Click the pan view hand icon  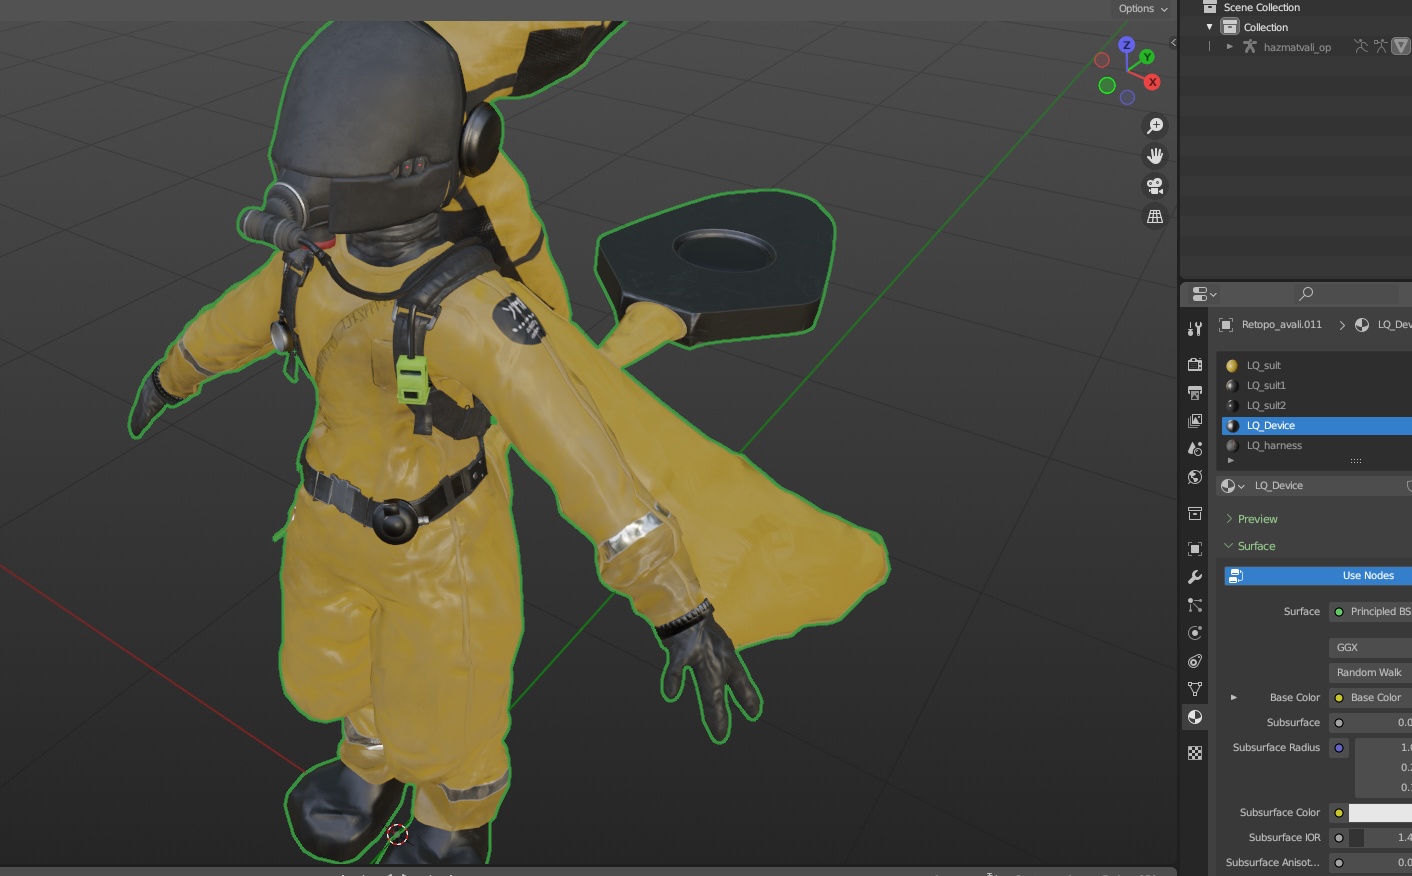(1155, 156)
